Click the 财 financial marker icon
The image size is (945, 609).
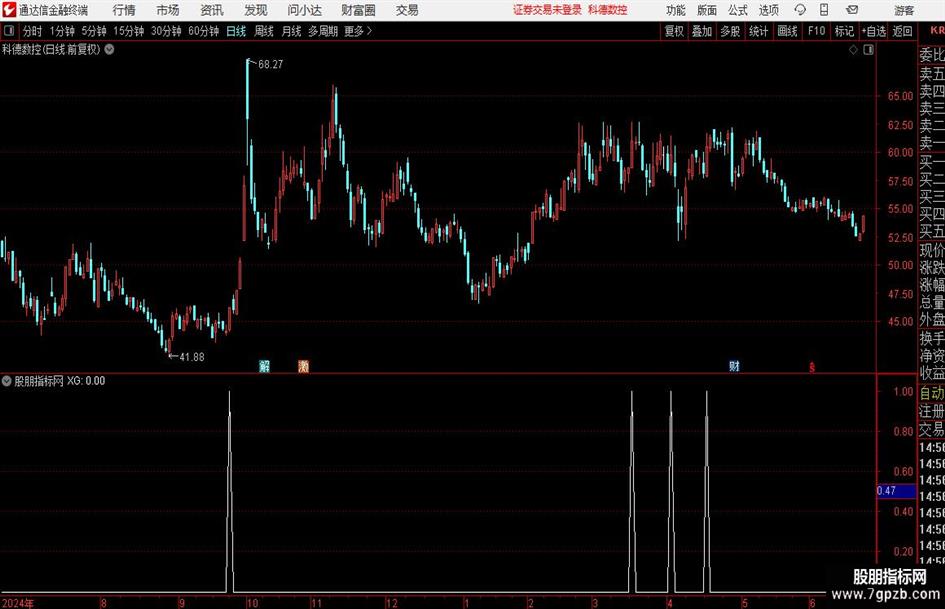[x=734, y=366]
